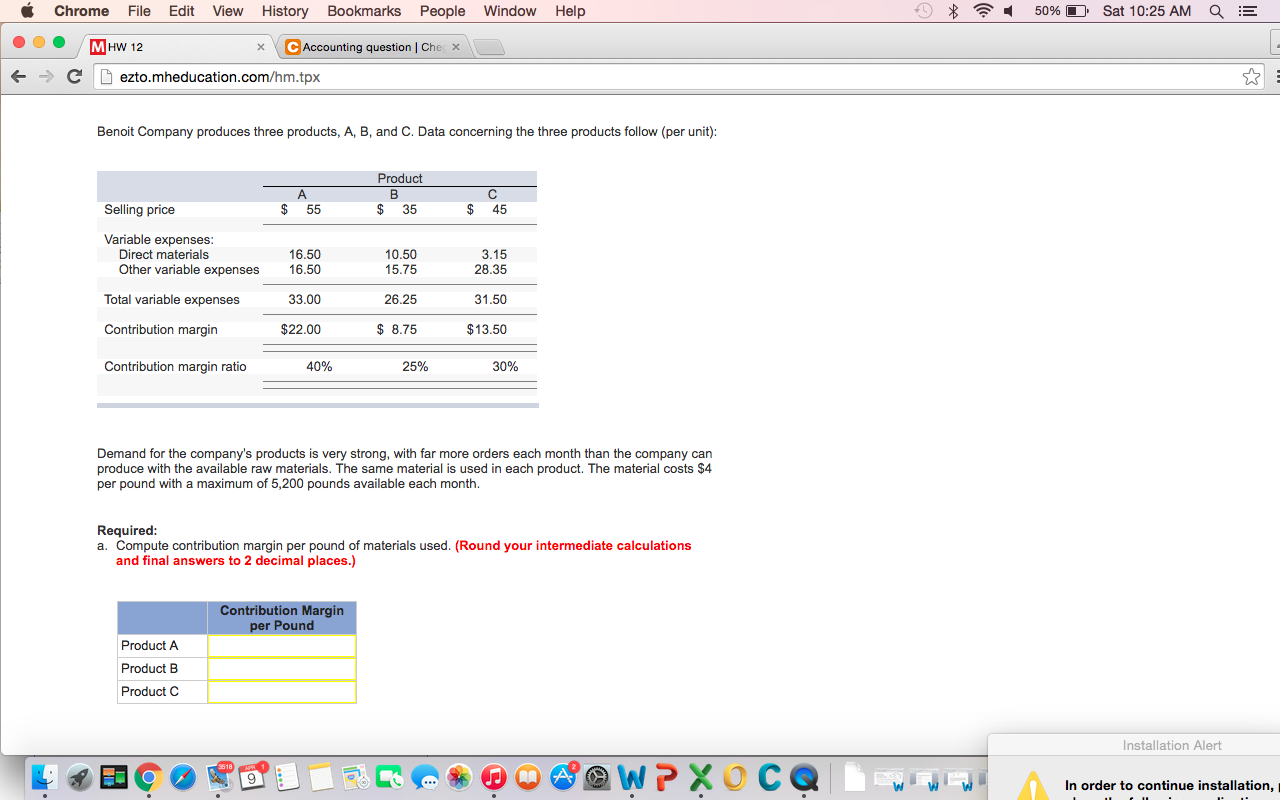Open Launchpad from the dock
Viewport: 1280px width, 800px height.
[x=79, y=778]
